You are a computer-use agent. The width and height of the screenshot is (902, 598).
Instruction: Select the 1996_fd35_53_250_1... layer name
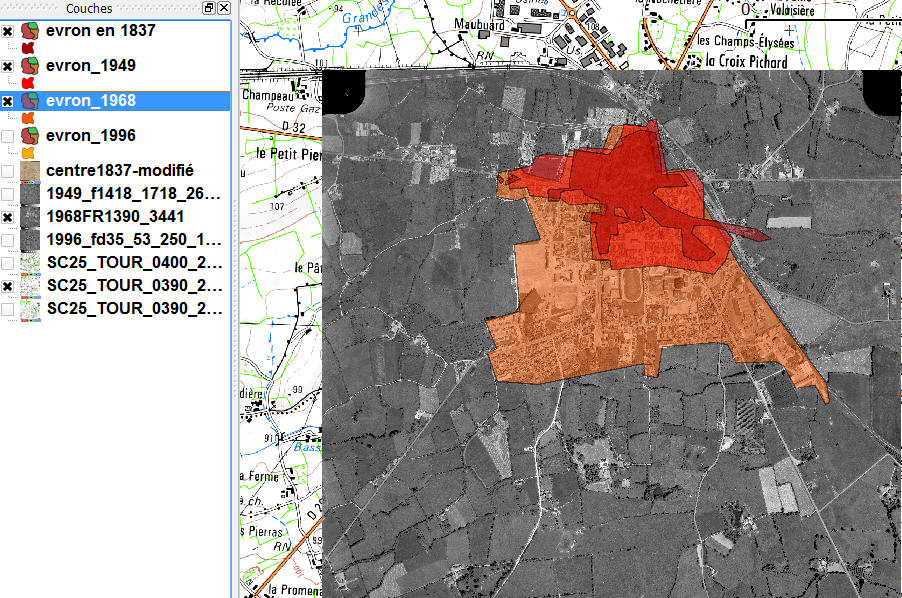point(134,240)
